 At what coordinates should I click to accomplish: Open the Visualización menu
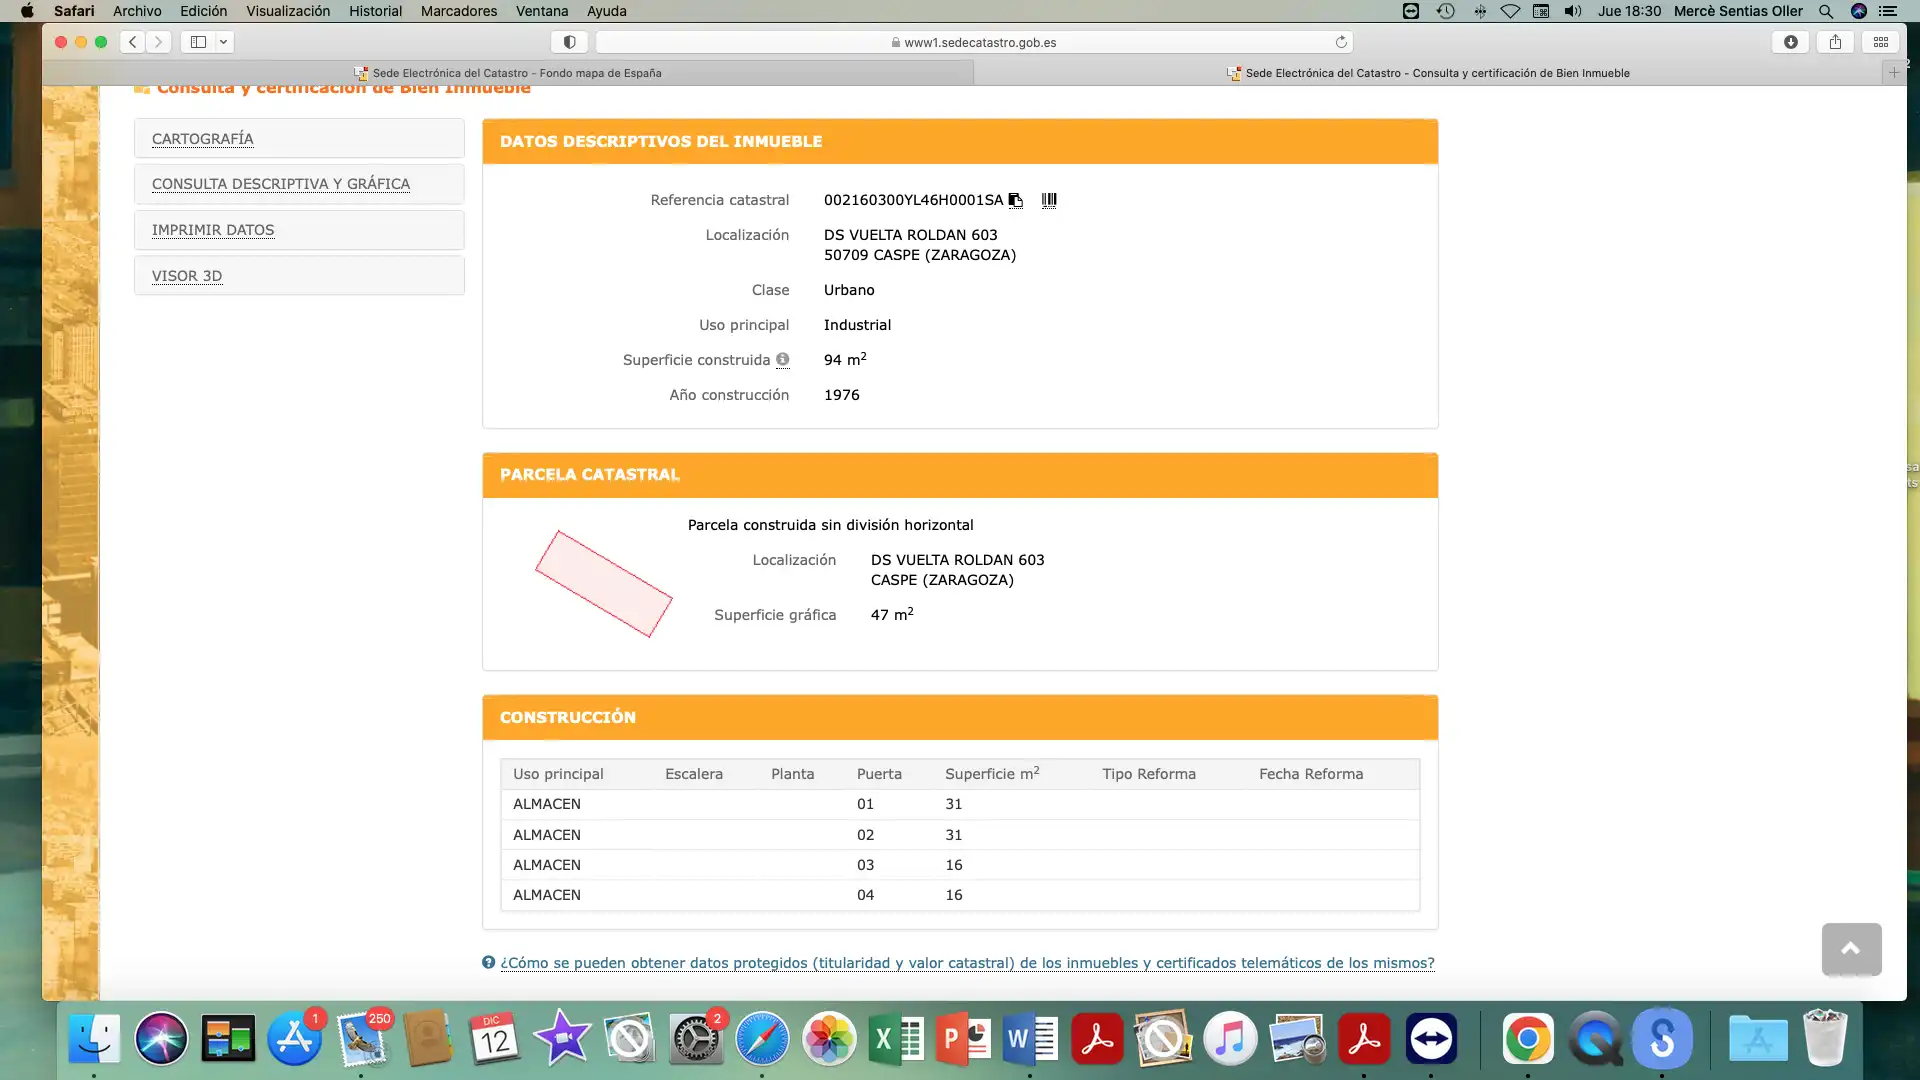pos(288,11)
